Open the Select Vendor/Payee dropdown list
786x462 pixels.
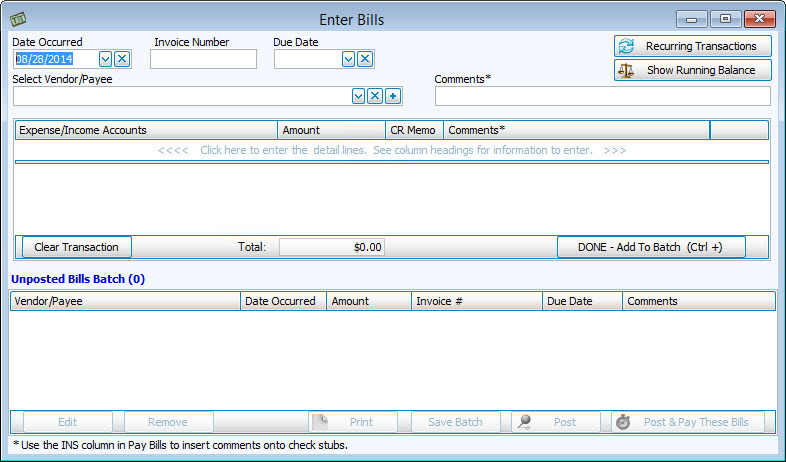(358, 96)
